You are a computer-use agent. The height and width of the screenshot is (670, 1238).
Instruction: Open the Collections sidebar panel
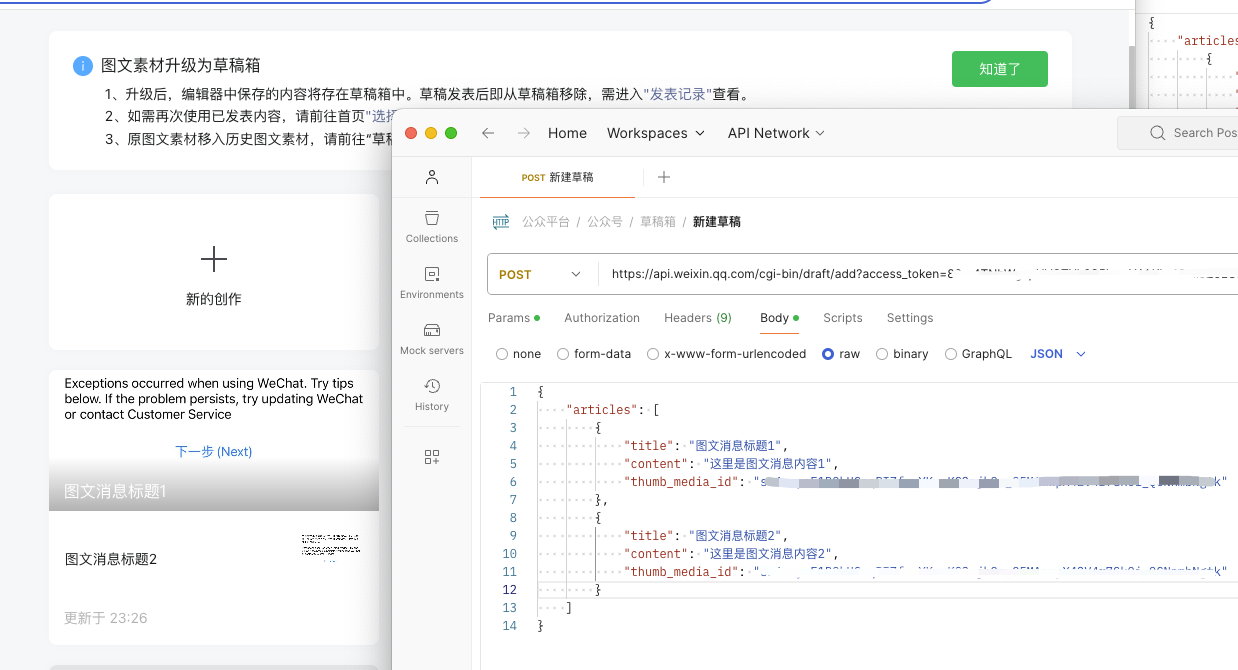[432, 227]
